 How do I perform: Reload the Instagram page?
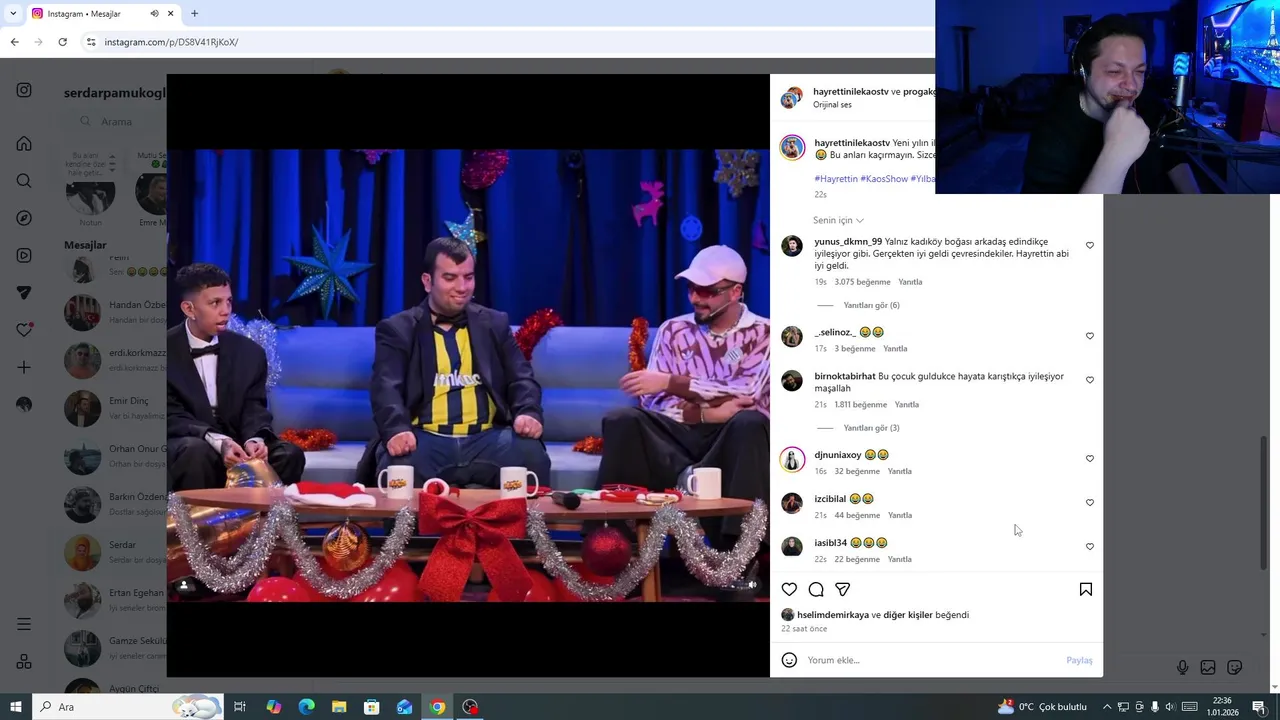tap(62, 42)
